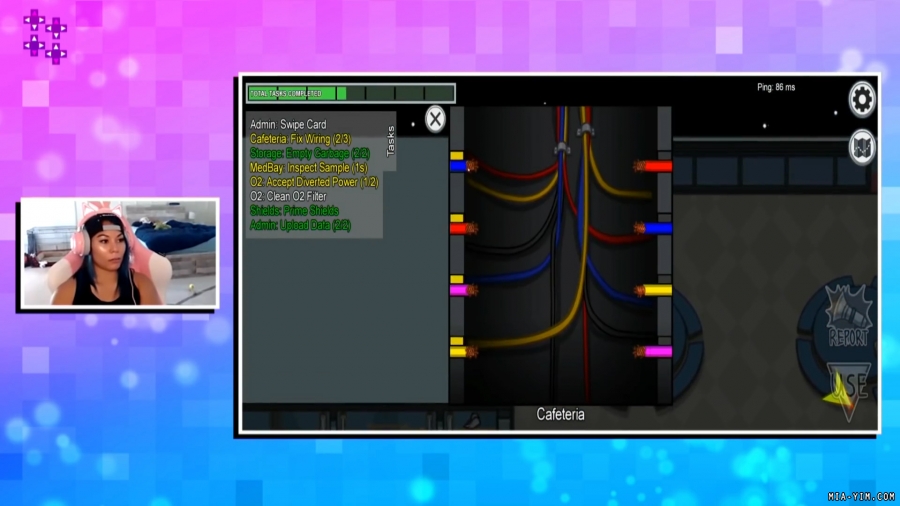Select the 'Storage: Empty Garbage (2/2)' task
900x506 pixels.
pyautogui.click(x=310, y=153)
